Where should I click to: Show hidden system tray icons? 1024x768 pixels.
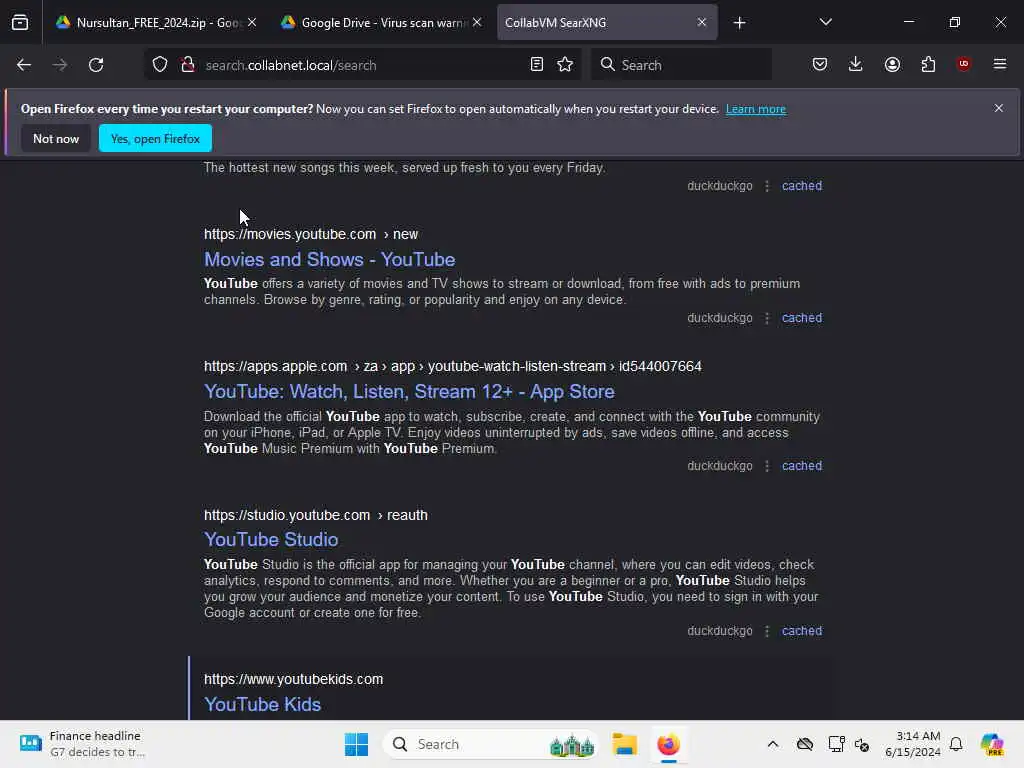point(773,744)
